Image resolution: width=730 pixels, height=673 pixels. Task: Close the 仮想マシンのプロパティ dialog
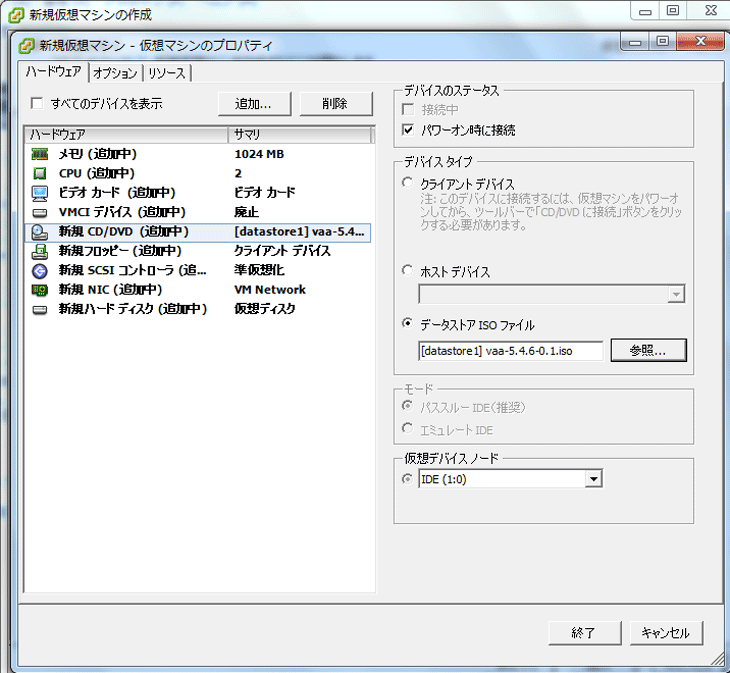tap(700, 41)
